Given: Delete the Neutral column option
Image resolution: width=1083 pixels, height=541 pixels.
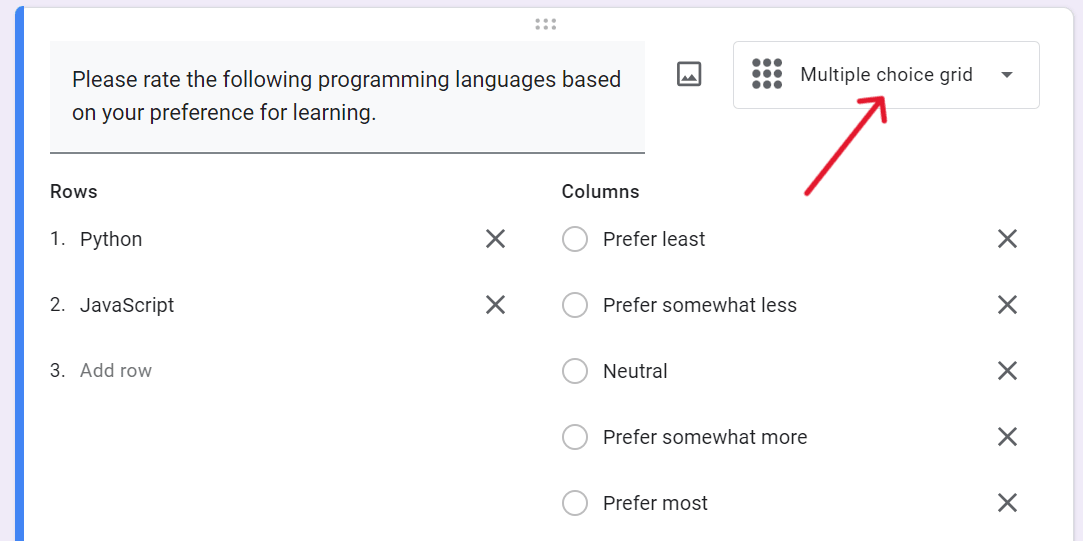Looking at the screenshot, I should (x=1007, y=371).
